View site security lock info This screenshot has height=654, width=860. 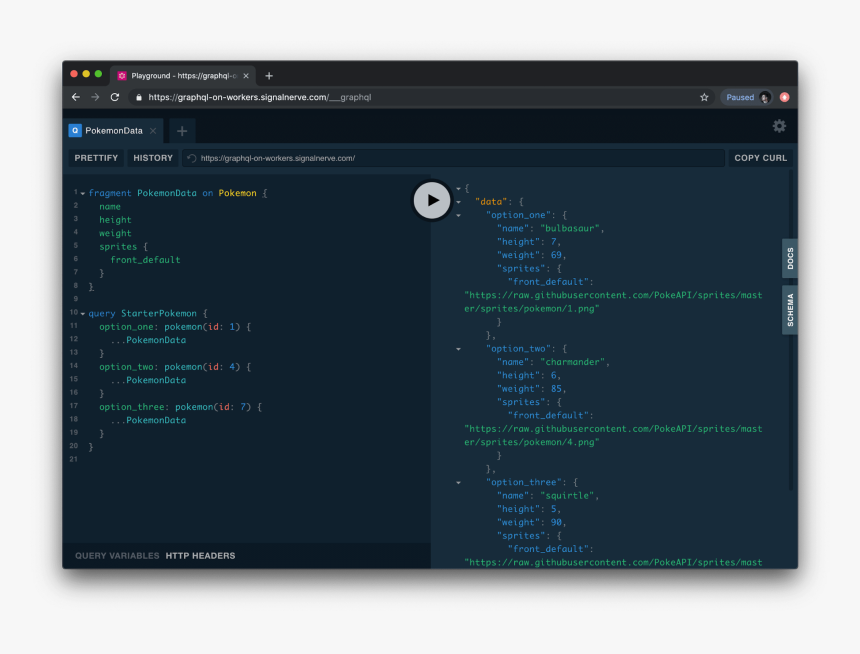pyautogui.click(x=139, y=97)
